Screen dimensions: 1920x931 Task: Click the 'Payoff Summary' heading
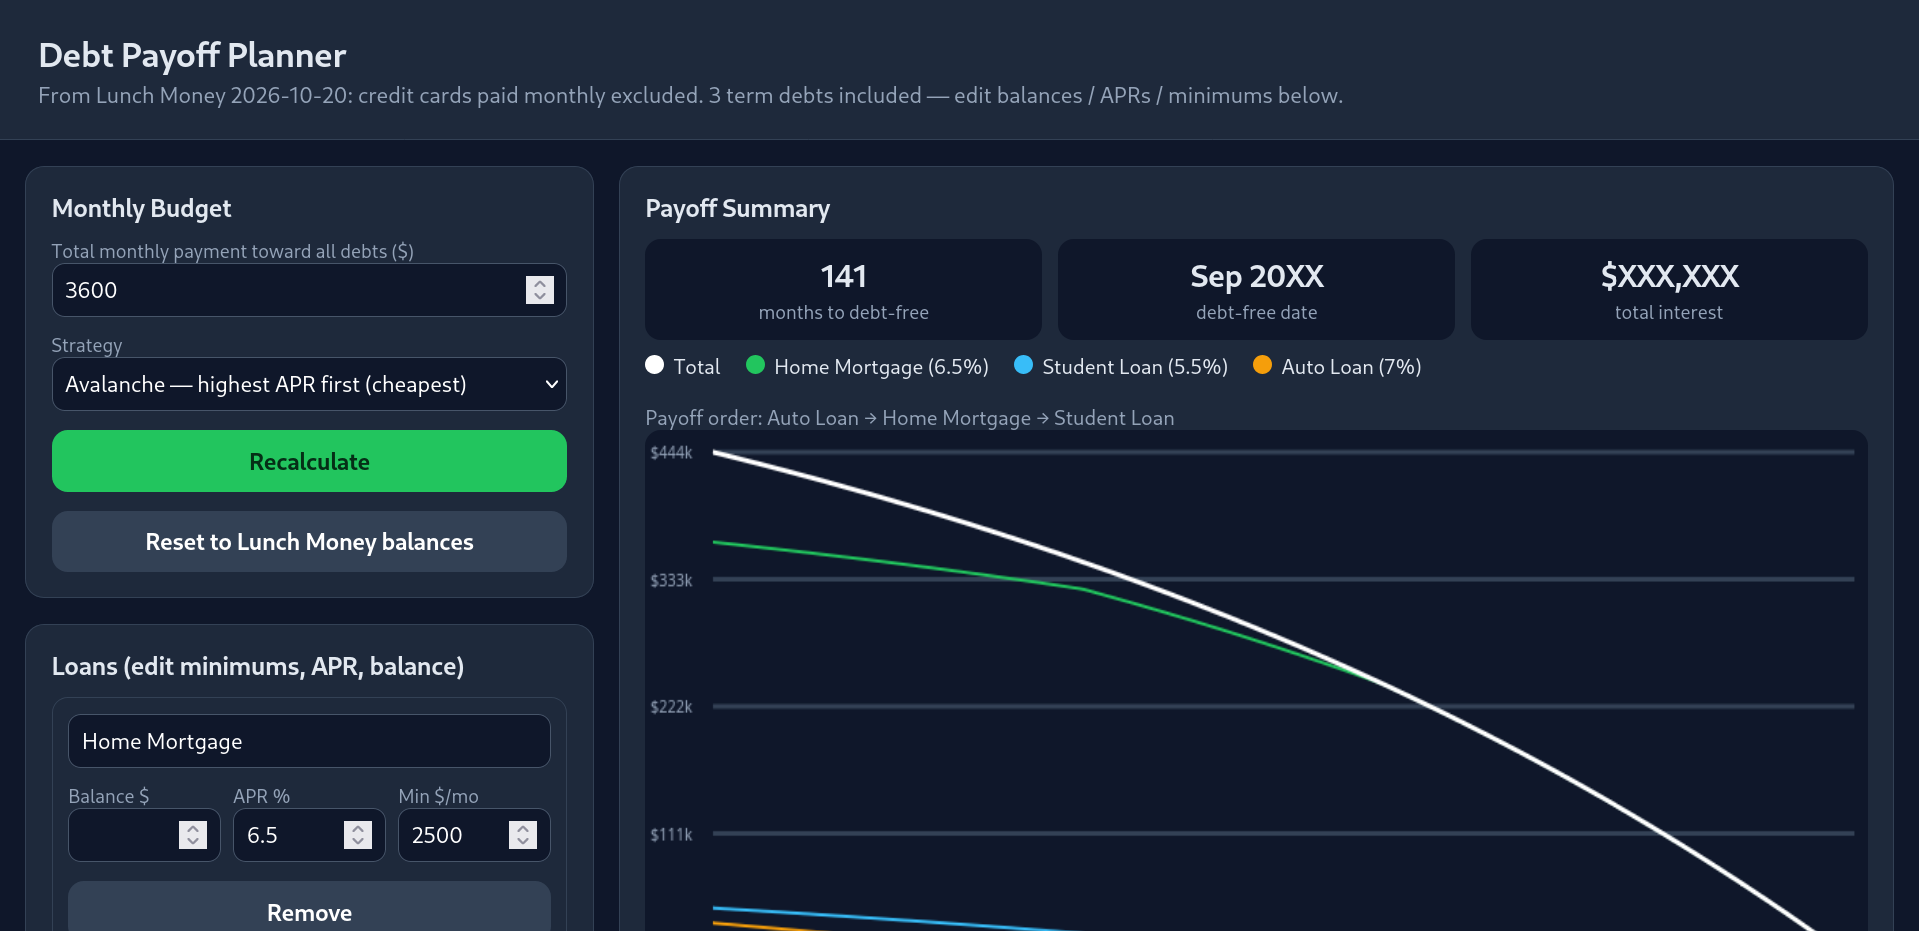coord(737,209)
